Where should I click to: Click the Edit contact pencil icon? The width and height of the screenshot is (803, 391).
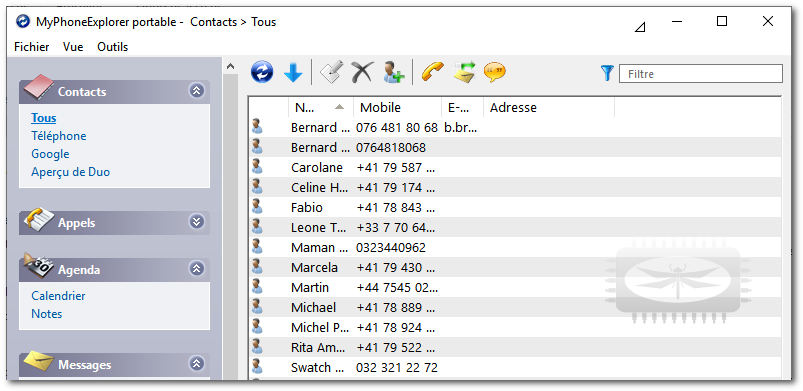[331, 72]
